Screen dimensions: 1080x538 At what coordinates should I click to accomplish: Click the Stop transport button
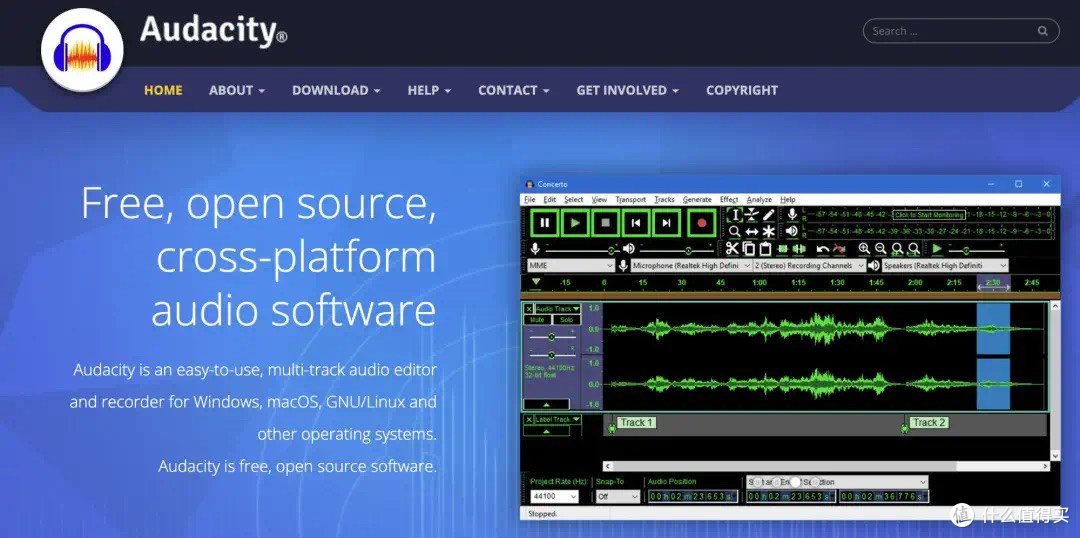(x=606, y=223)
